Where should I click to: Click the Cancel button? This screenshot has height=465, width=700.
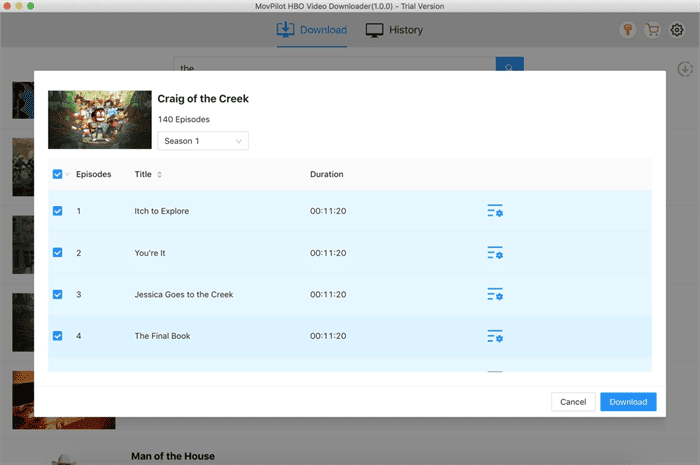[573, 402]
